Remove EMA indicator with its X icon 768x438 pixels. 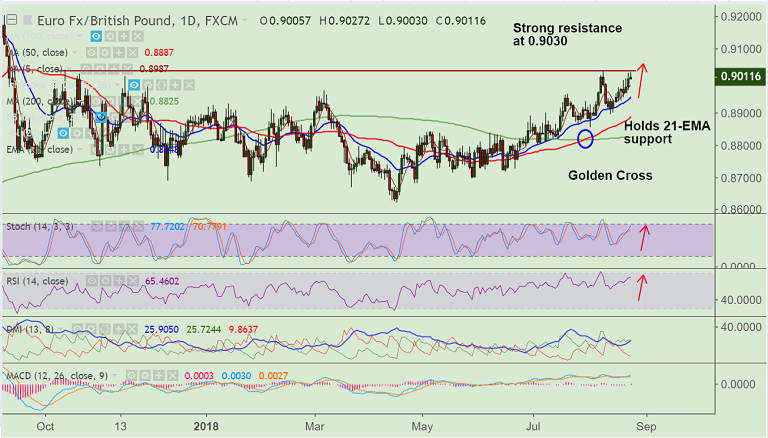pos(138,149)
